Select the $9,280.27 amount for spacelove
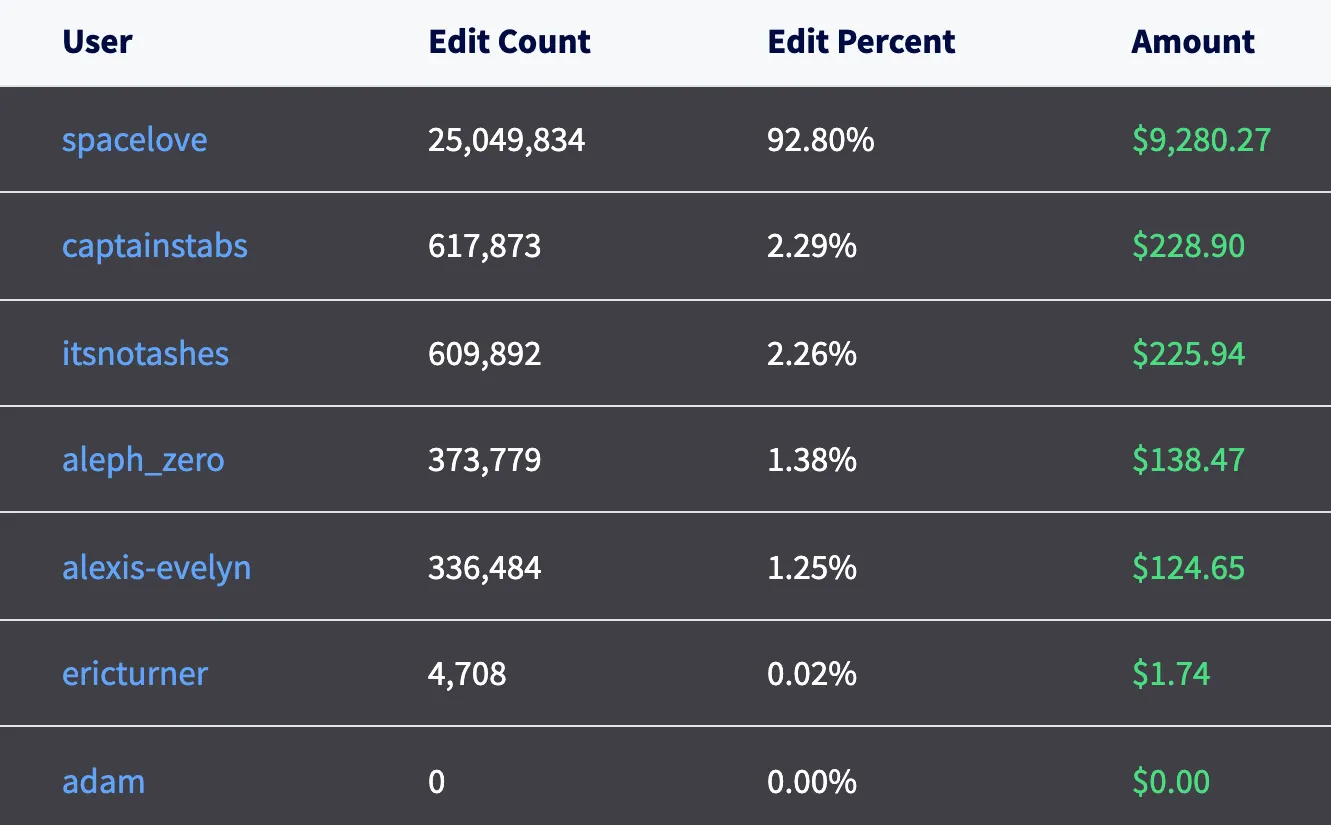The width and height of the screenshot is (1331, 825). 1200,139
